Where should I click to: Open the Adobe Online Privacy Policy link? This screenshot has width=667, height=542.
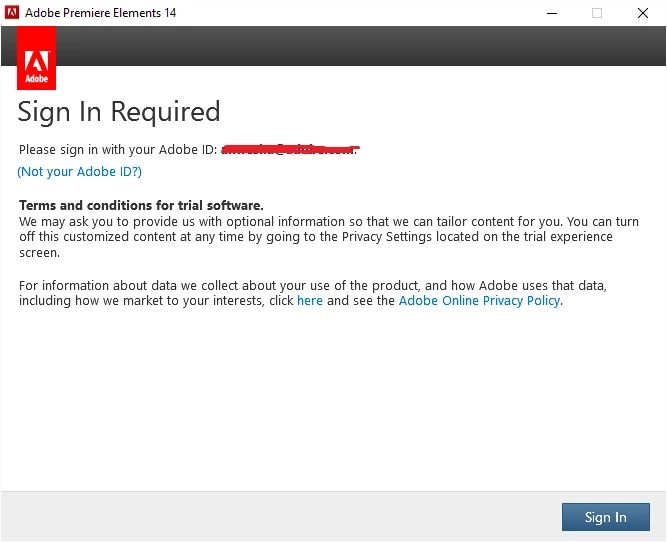[x=479, y=300]
